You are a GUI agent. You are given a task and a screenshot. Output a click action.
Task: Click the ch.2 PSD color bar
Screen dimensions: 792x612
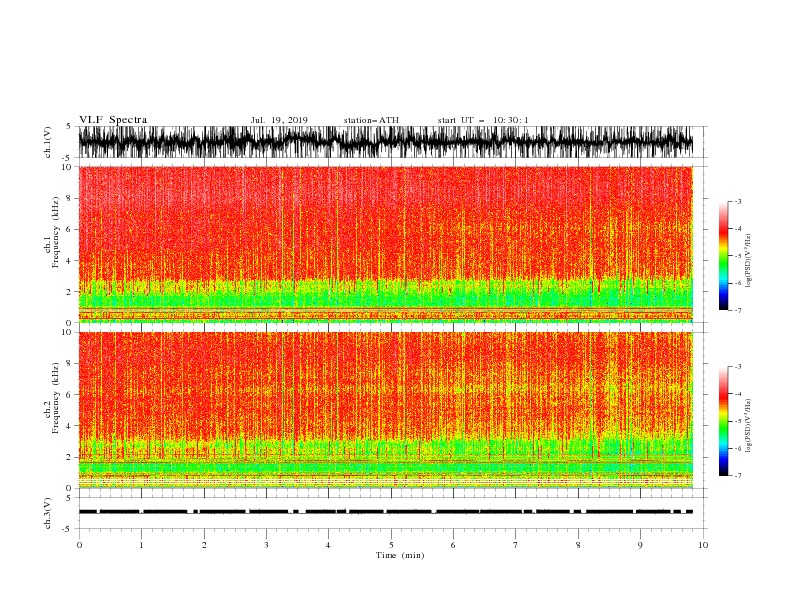coord(723,421)
